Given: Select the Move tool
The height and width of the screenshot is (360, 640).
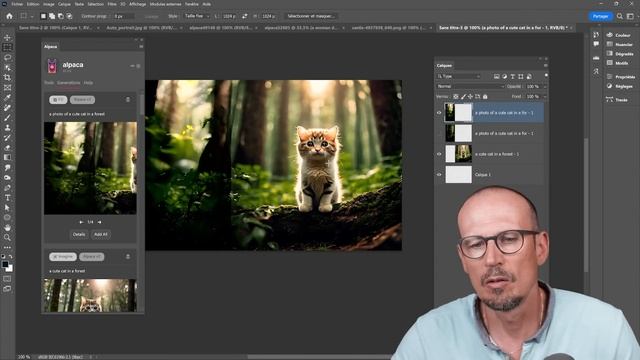Looking at the screenshot, I should 7,38.
